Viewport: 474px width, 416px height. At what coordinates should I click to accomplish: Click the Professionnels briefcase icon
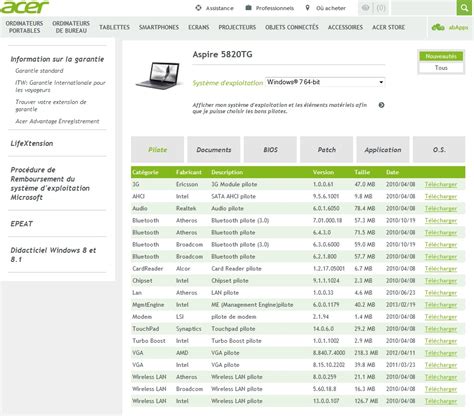(x=248, y=8)
